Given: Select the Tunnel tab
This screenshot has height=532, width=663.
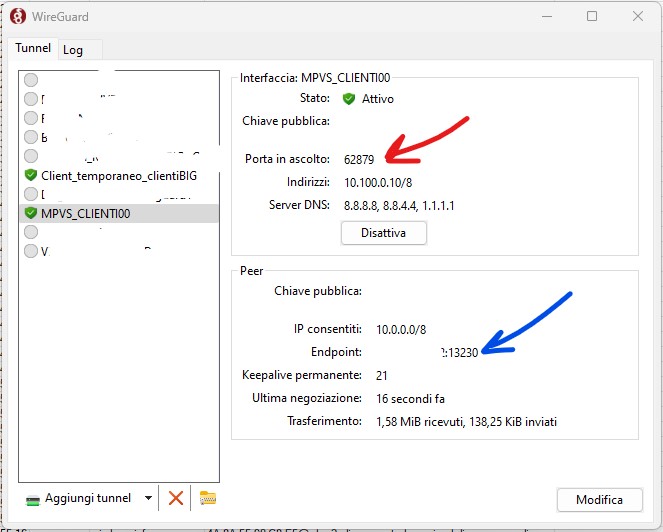Looking at the screenshot, I should tap(33, 48).
